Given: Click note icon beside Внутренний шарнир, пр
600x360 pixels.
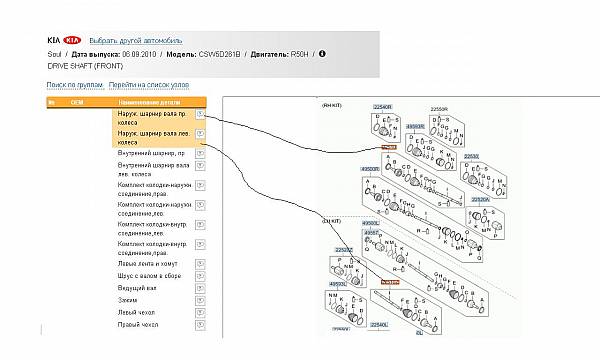Looking at the screenshot, I should point(200,153).
